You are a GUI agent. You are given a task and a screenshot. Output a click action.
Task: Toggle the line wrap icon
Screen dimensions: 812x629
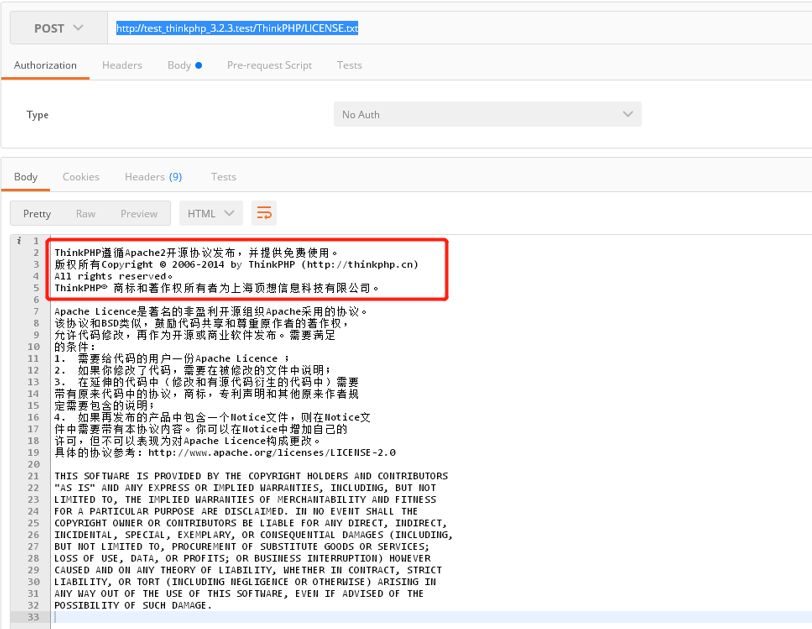[264, 213]
